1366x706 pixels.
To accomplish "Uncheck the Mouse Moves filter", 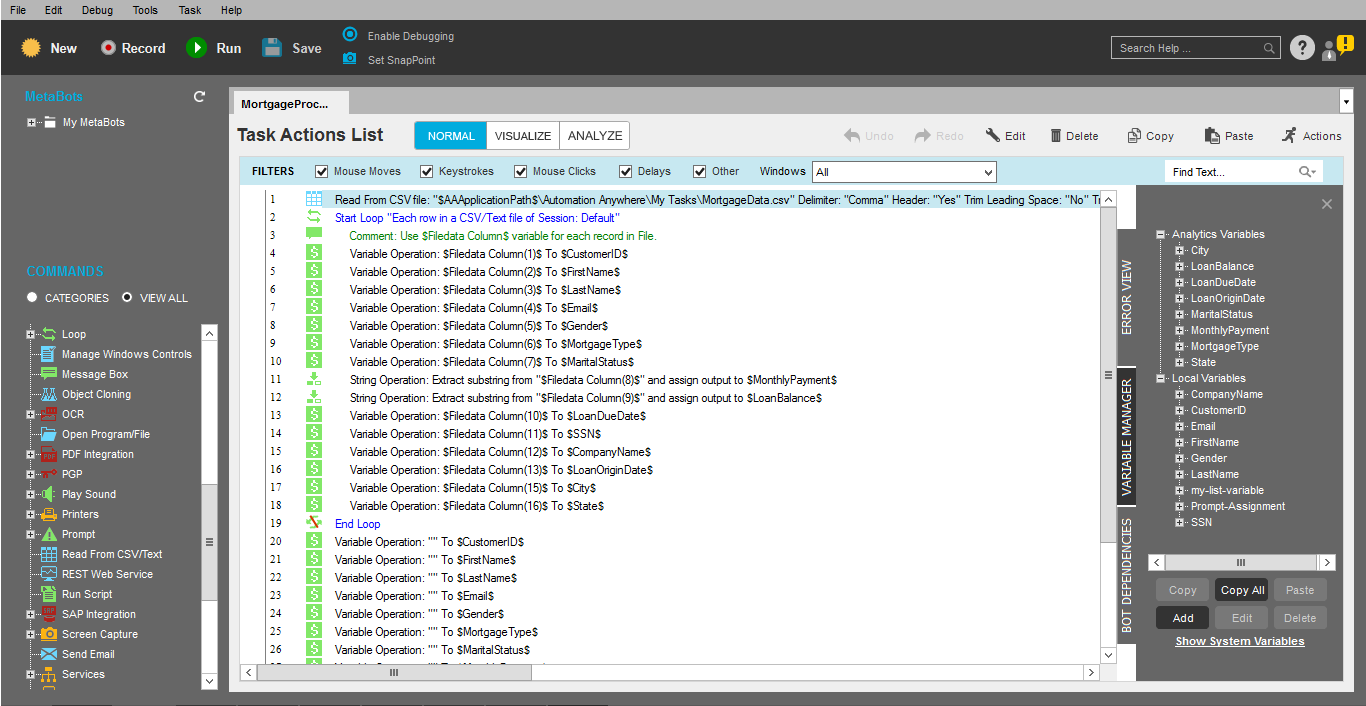I will [322, 172].
